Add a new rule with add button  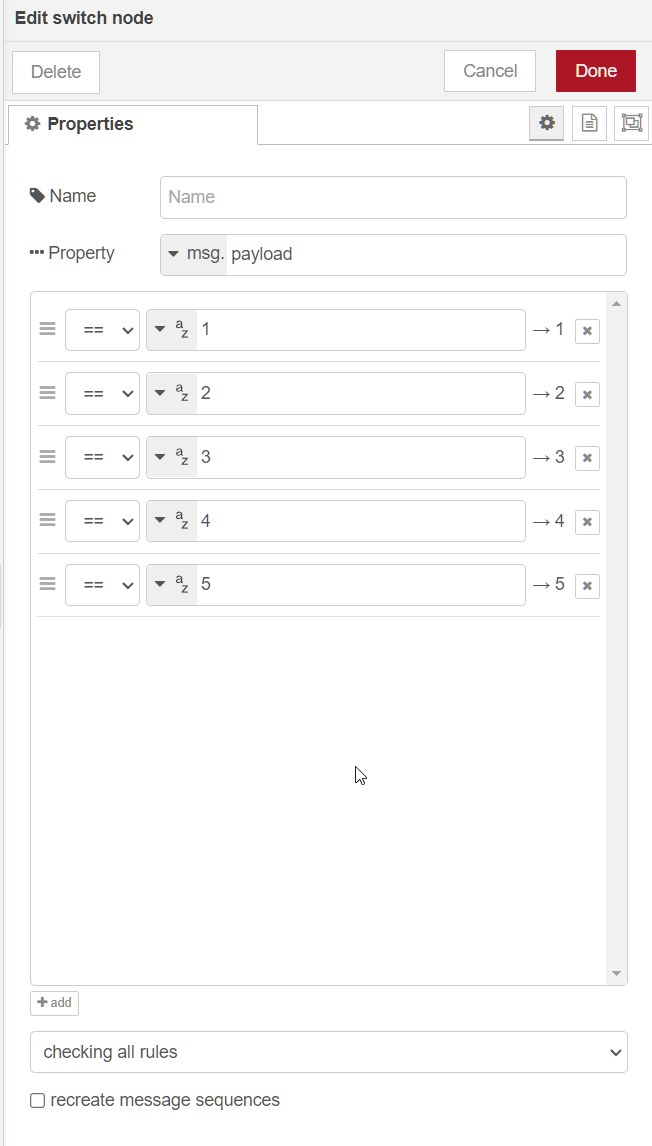click(x=54, y=1002)
